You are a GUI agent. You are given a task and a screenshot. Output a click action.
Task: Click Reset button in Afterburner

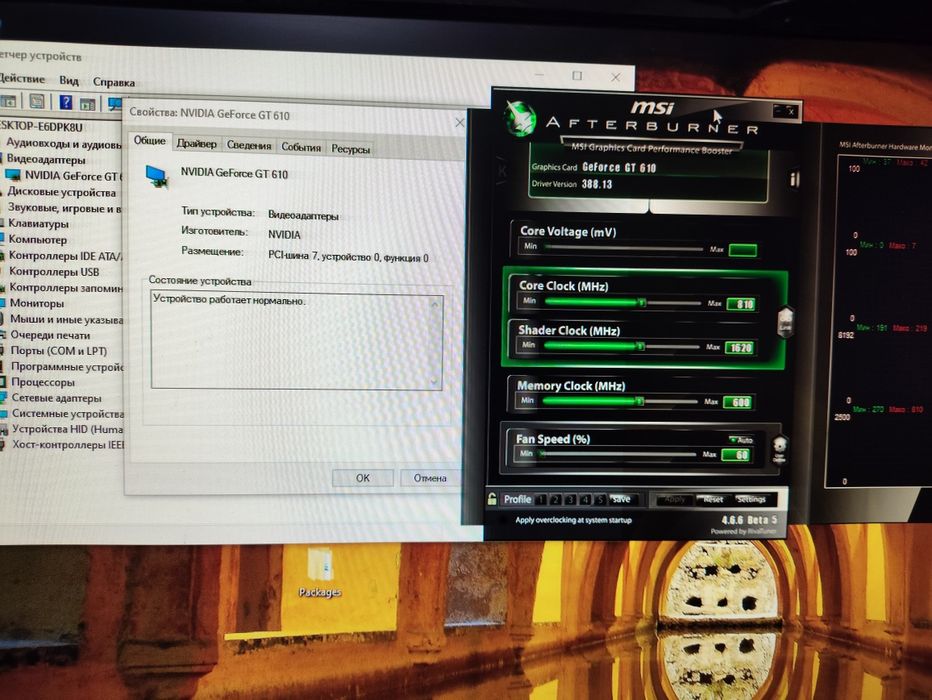coord(713,500)
